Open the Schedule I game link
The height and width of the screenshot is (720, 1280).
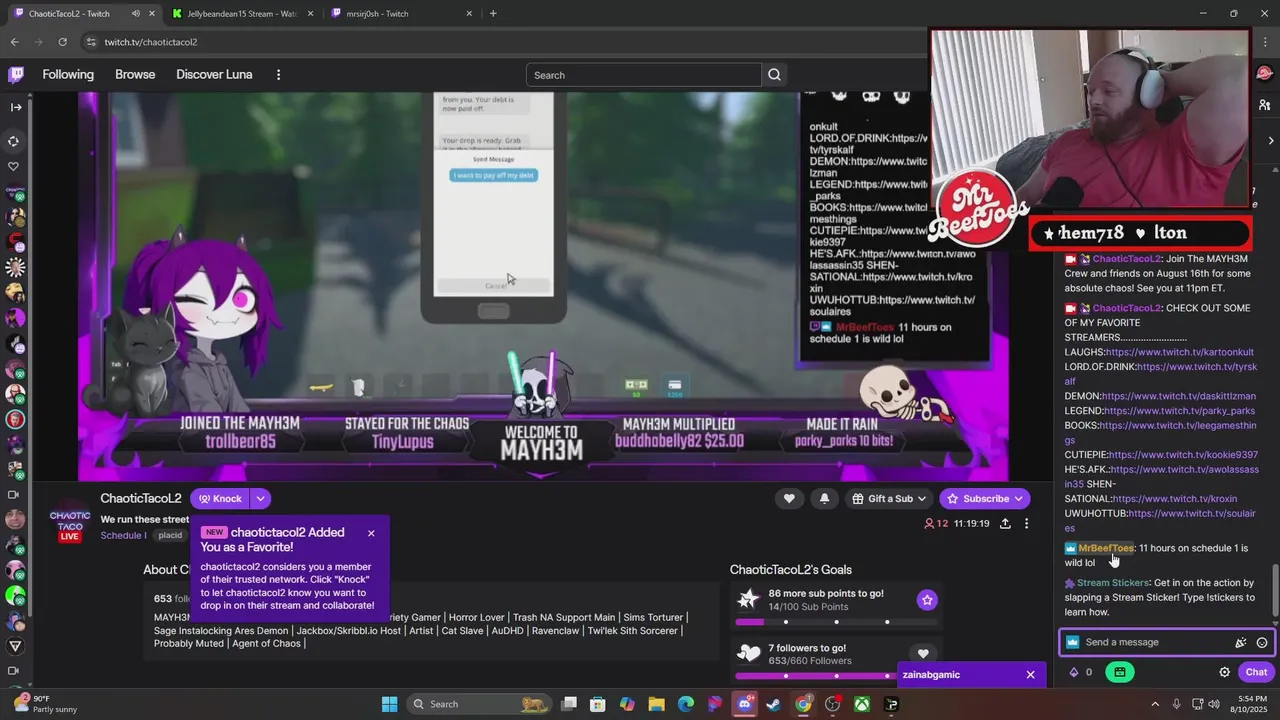[x=123, y=536]
